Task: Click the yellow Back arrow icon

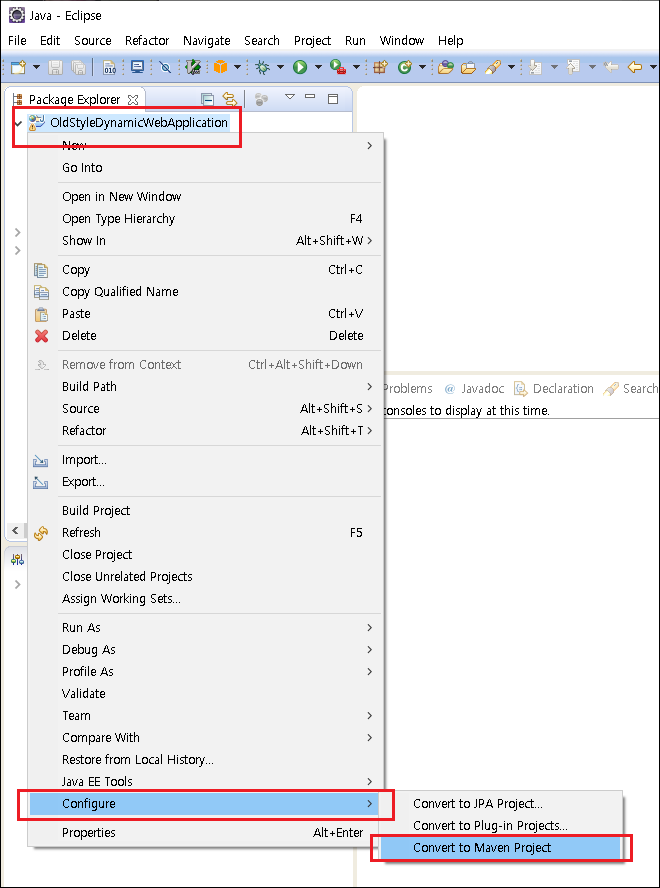Action: click(635, 67)
